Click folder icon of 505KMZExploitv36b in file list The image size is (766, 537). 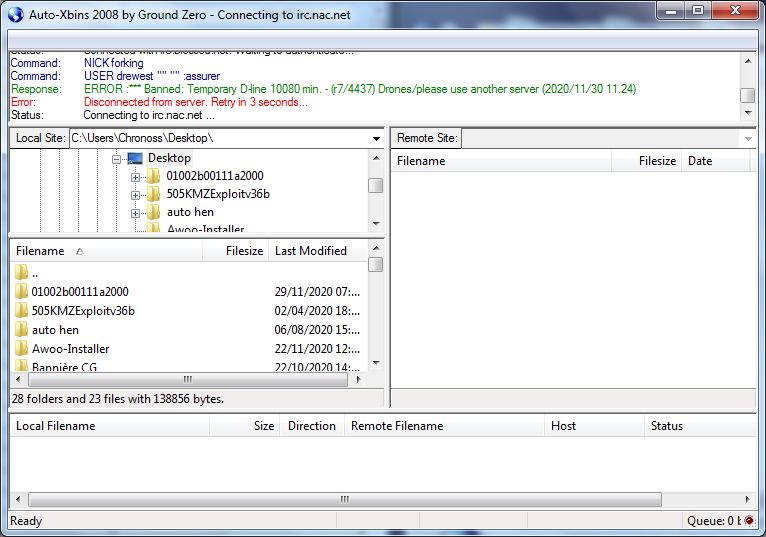(21, 311)
